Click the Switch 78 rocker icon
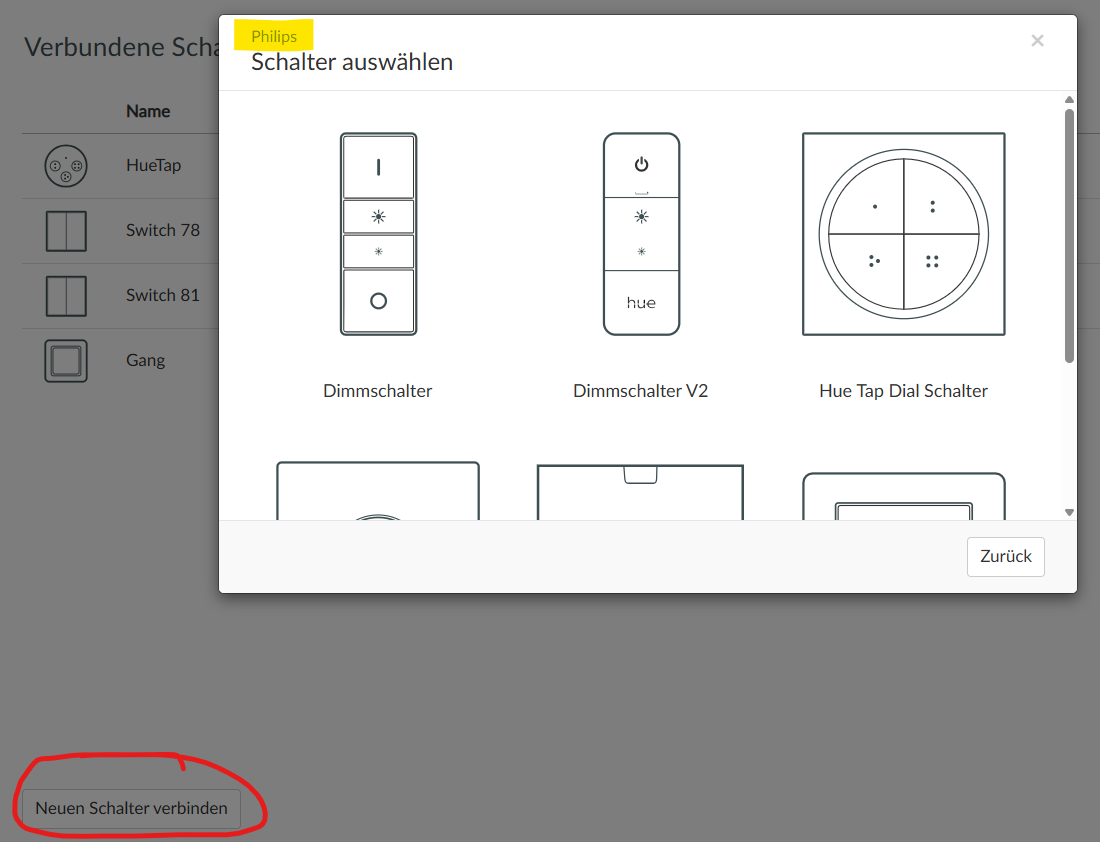The height and width of the screenshot is (842, 1100). [66, 230]
